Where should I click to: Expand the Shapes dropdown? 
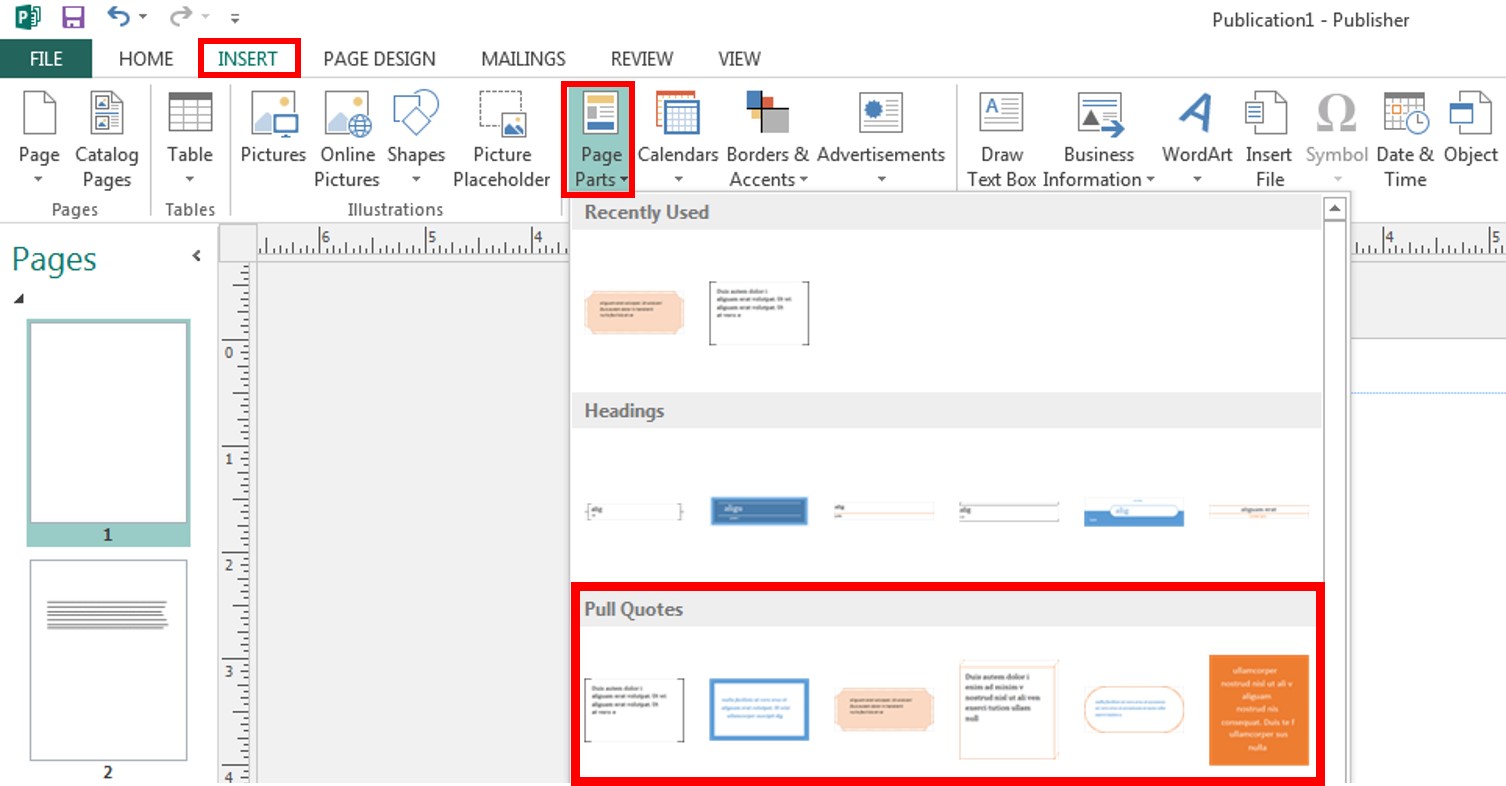click(x=416, y=180)
